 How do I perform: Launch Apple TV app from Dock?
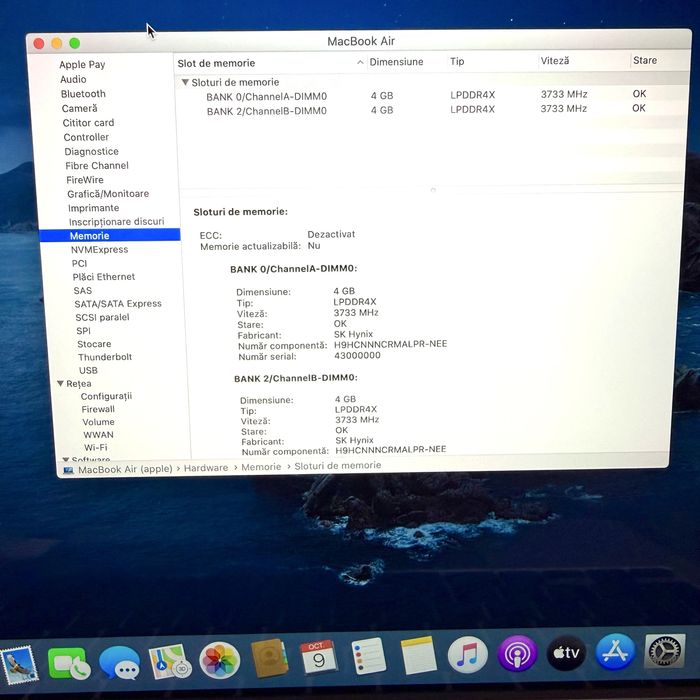(x=567, y=653)
